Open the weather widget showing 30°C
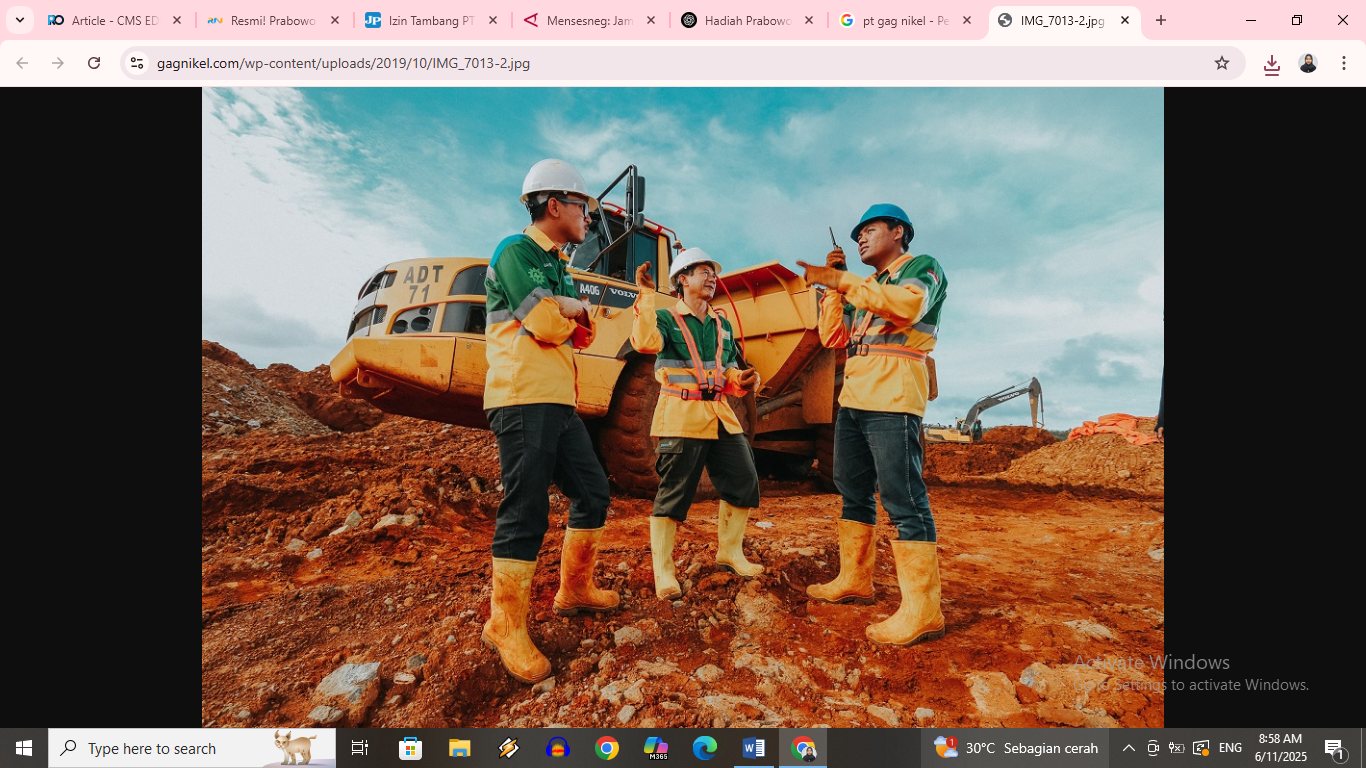The height and width of the screenshot is (768, 1366). [x=1015, y=748]
